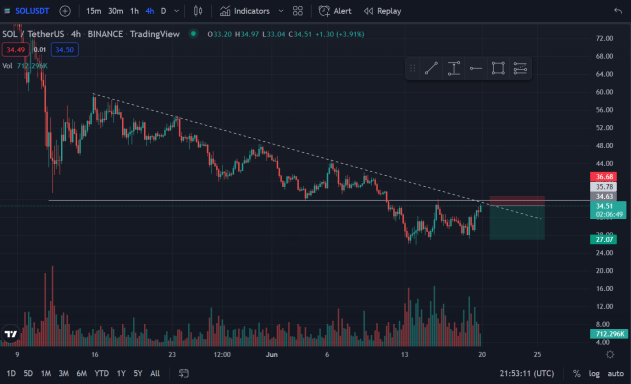Screen dimensions: 631x384
Task: Toggle the log scale option
Action: (x=594, y=374)
